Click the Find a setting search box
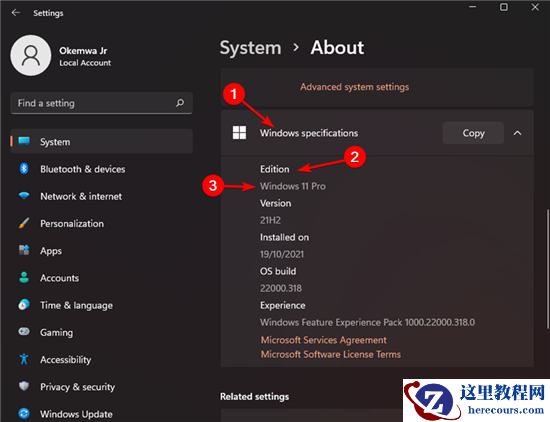 pos(101,103)
